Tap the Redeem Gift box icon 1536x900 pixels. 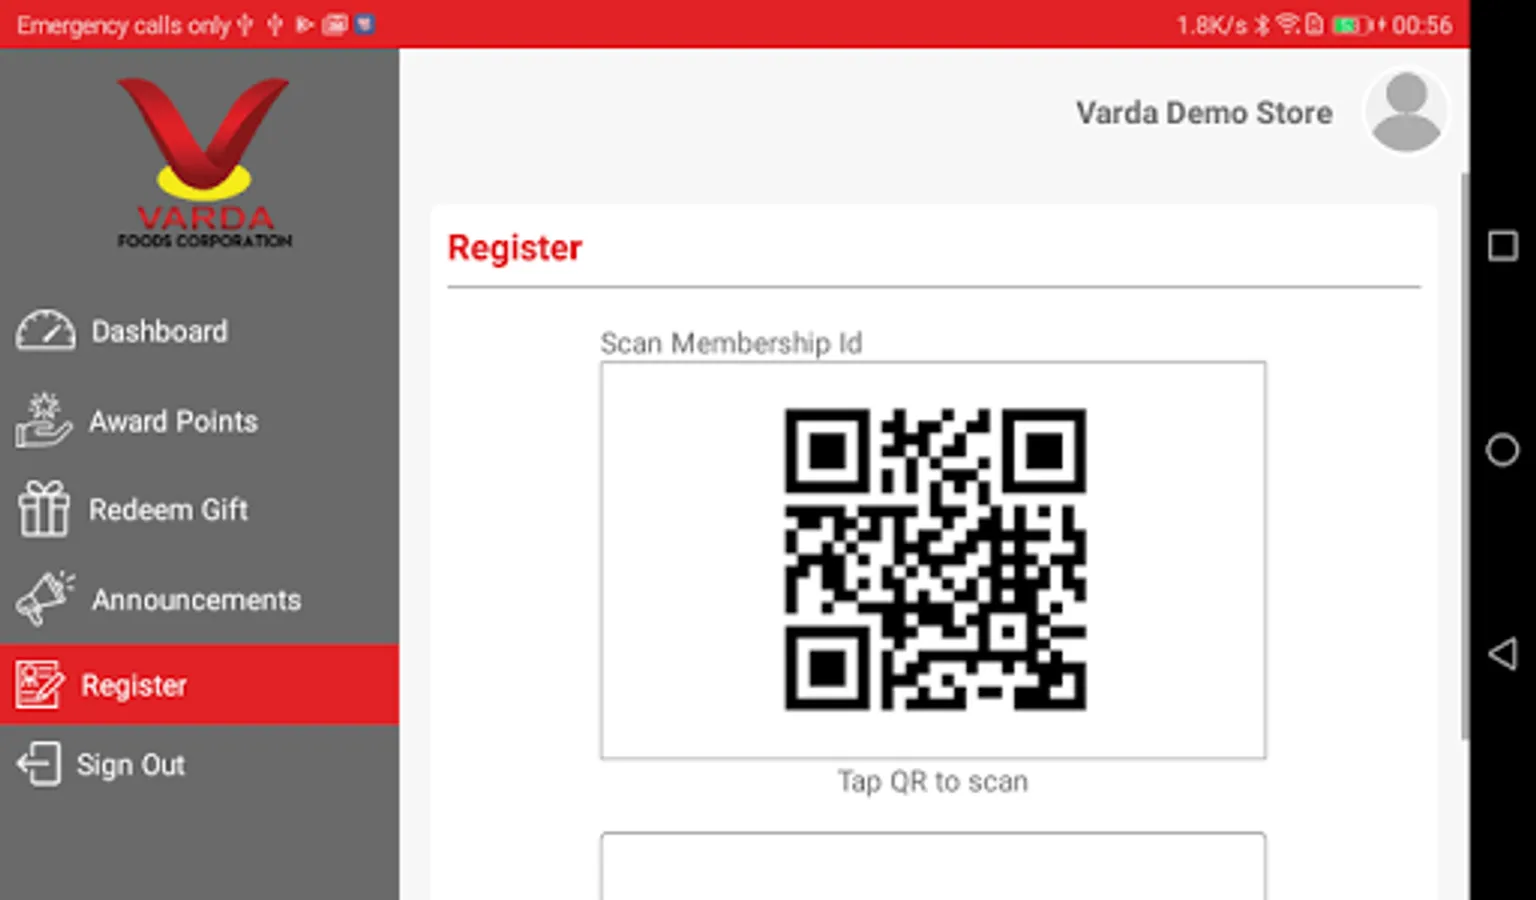[43, 509]
